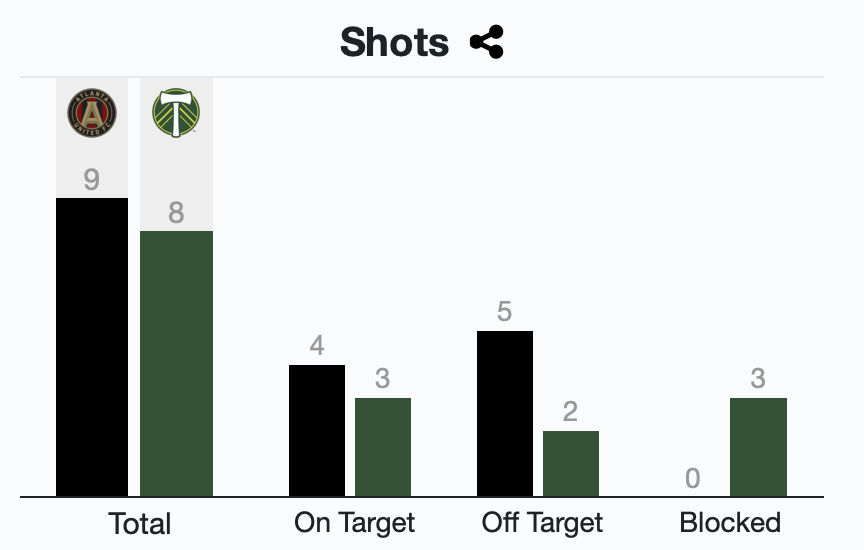Click the Atlanta United team logo
Screen dimensions: 864x550
pyautogui.click(x=92, y=112)
